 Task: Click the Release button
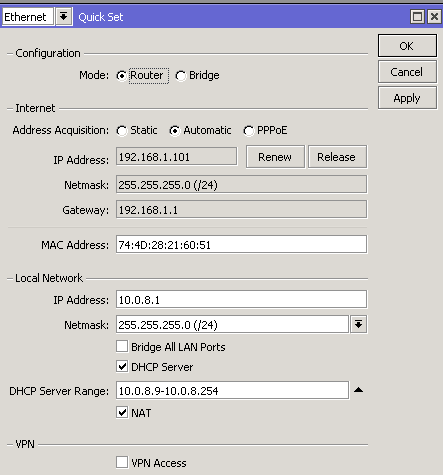pos(337,157)
